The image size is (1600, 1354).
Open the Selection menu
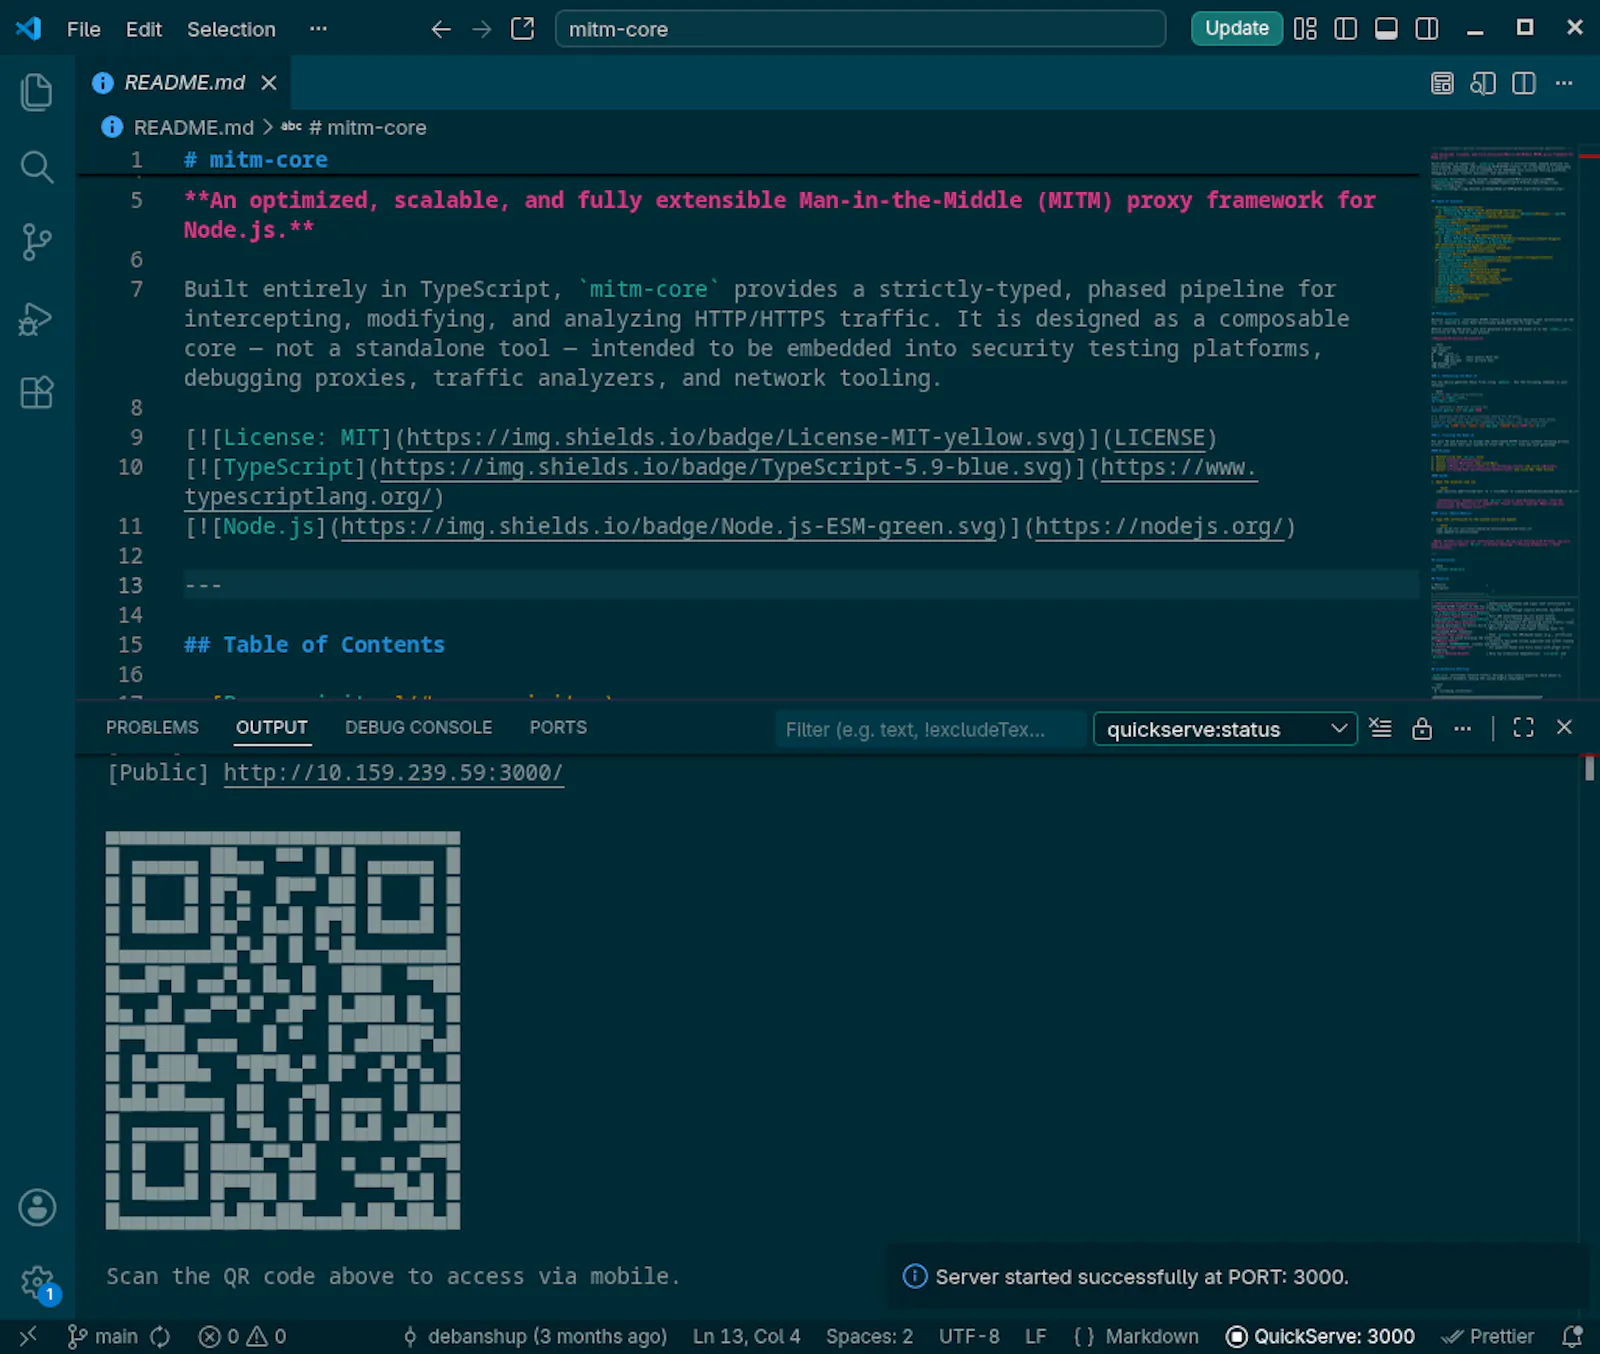pyautogui.click(x=231, y=29)
